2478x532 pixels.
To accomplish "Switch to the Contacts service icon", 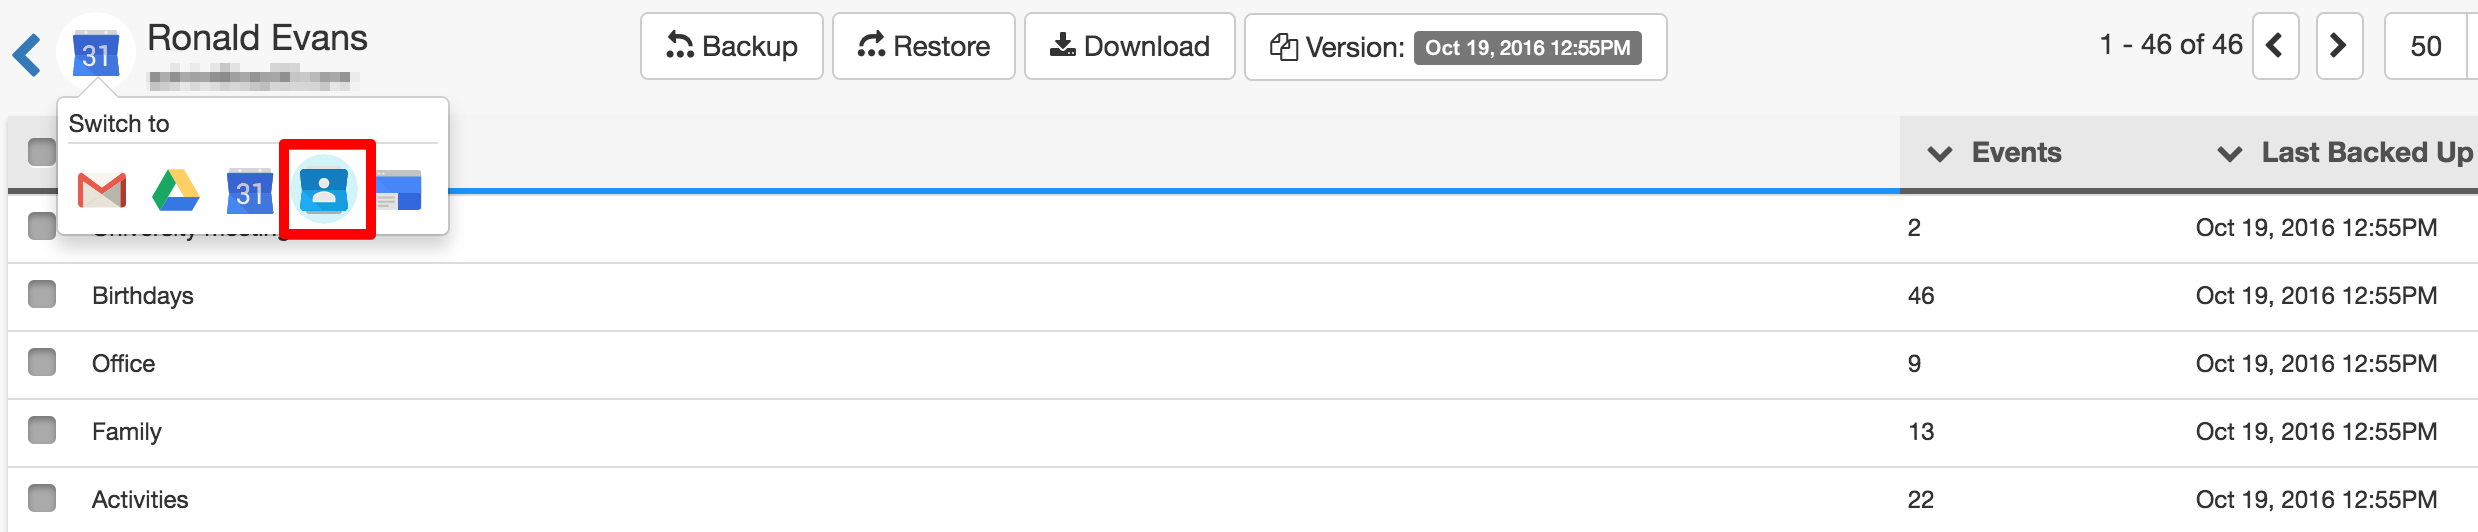I will (325, 190).
